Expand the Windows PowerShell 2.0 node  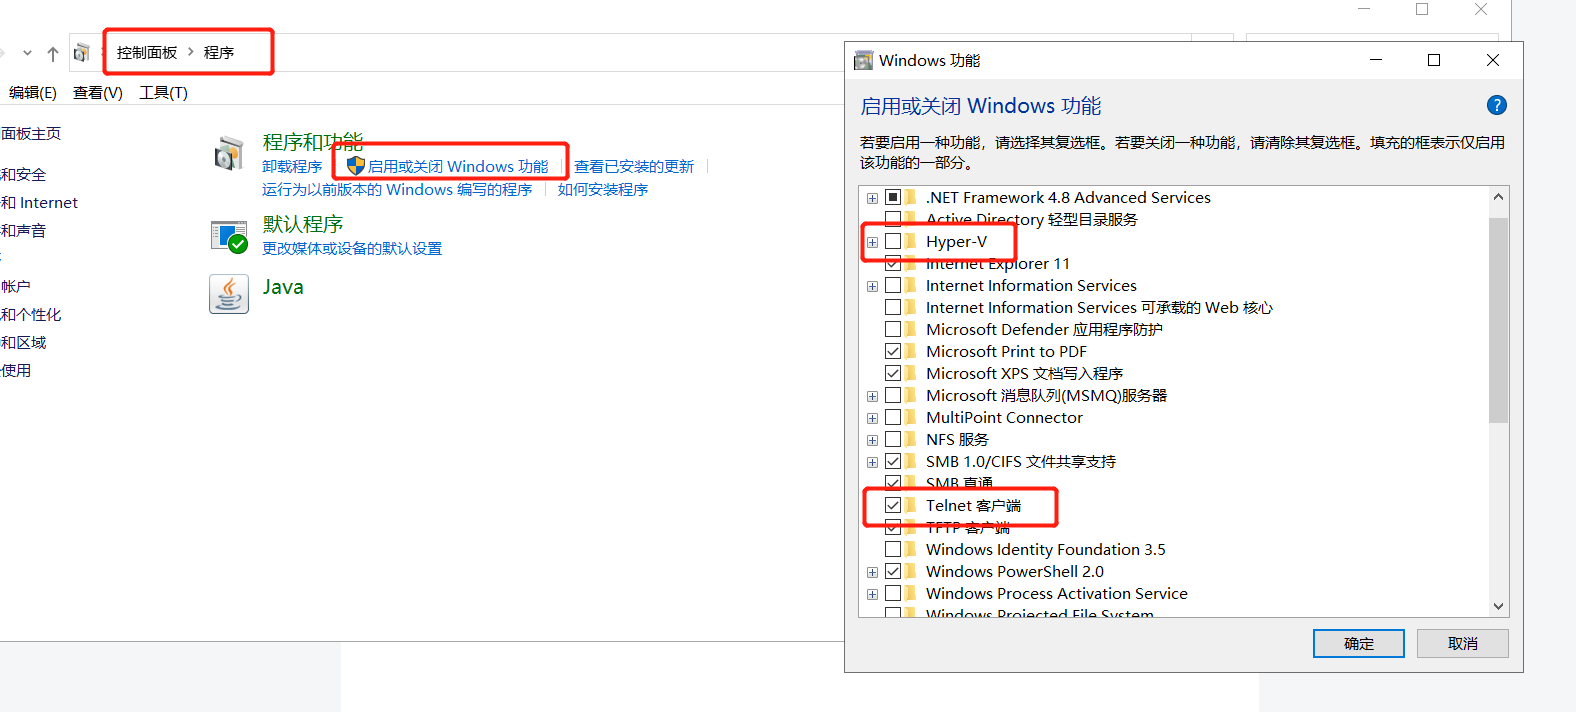872,572
